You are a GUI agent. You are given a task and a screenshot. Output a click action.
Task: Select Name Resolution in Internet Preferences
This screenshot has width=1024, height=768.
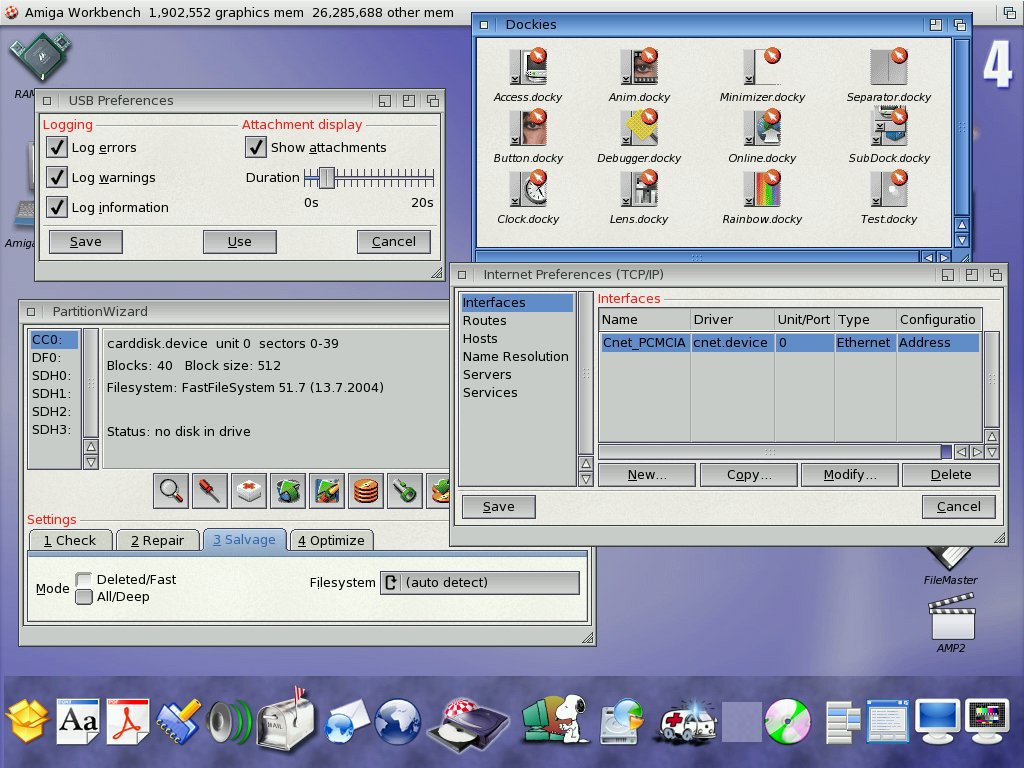(x=515, y=357)
